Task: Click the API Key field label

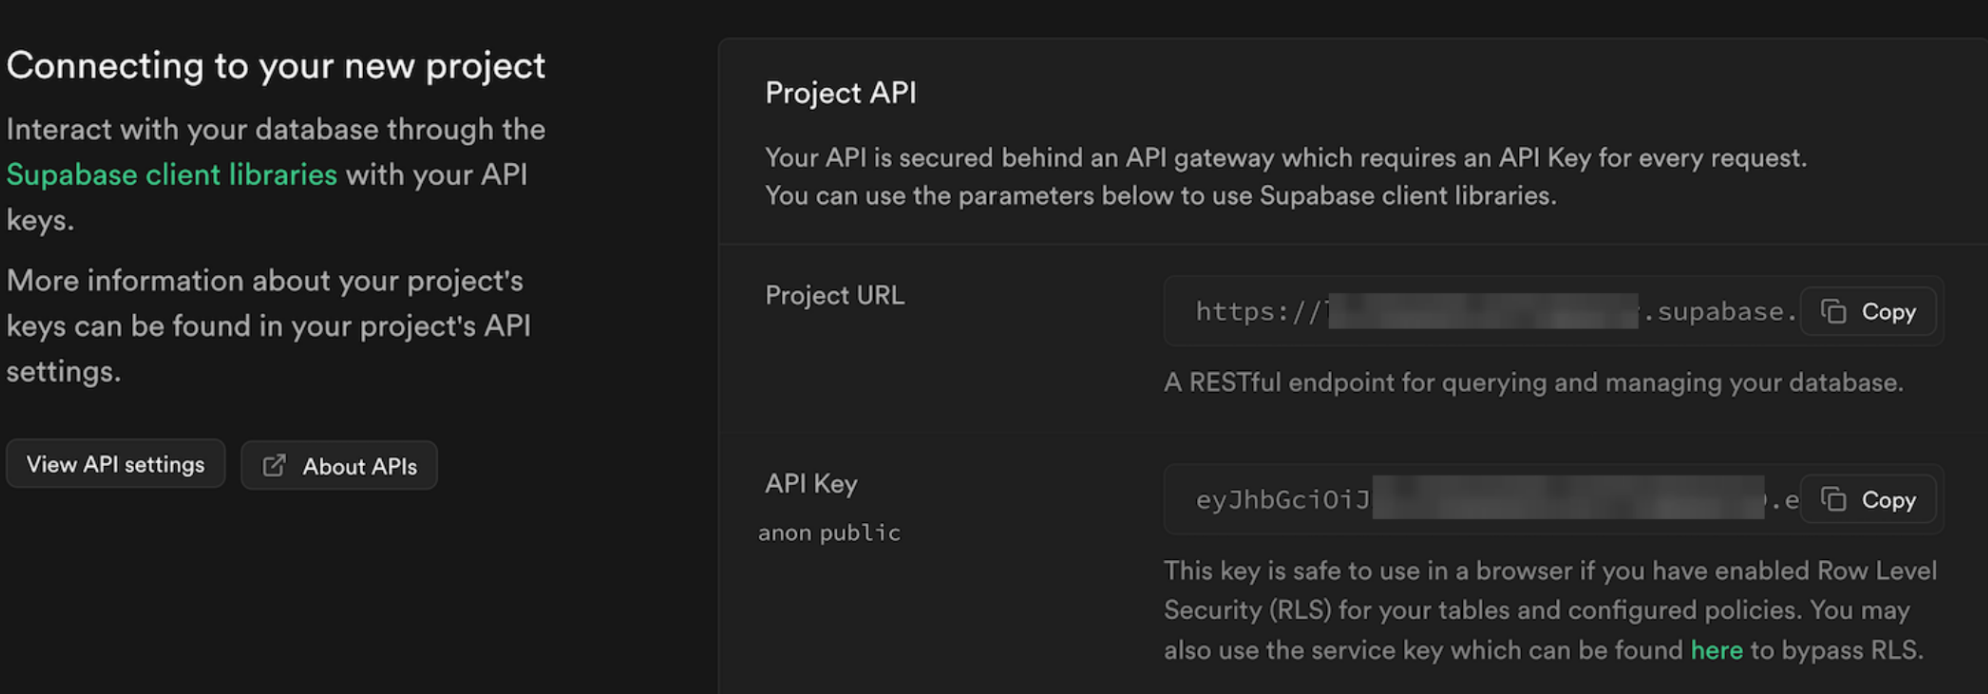Action: coord(811,484)
